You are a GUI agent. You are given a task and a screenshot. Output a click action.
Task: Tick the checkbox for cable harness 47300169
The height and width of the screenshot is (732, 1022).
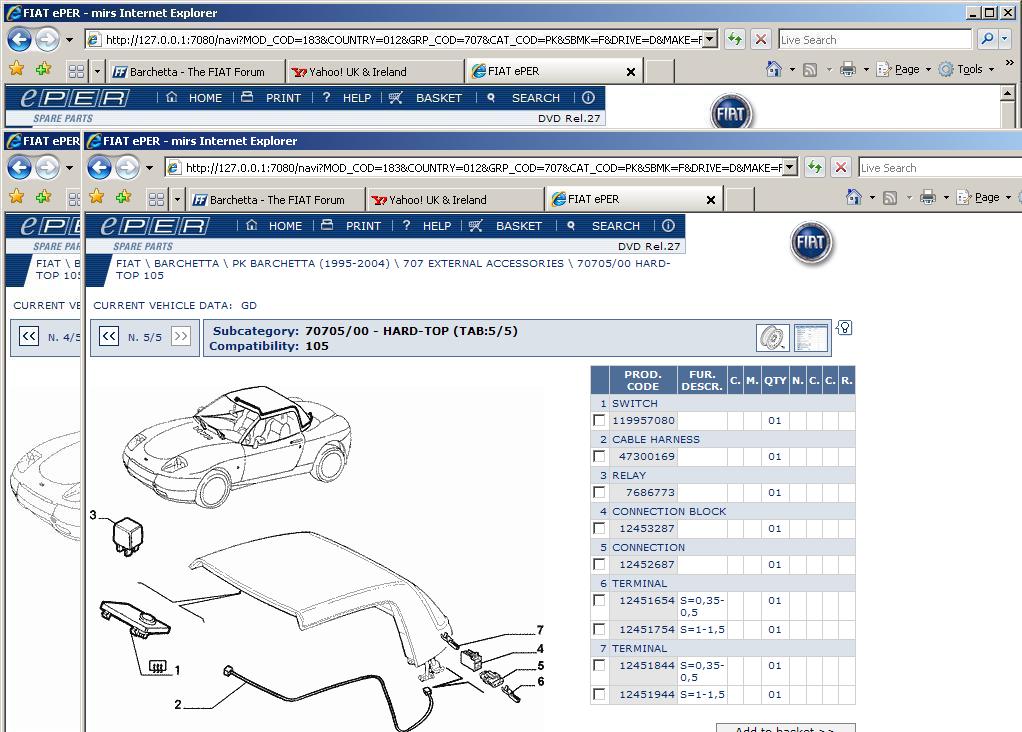click(599, 456)
